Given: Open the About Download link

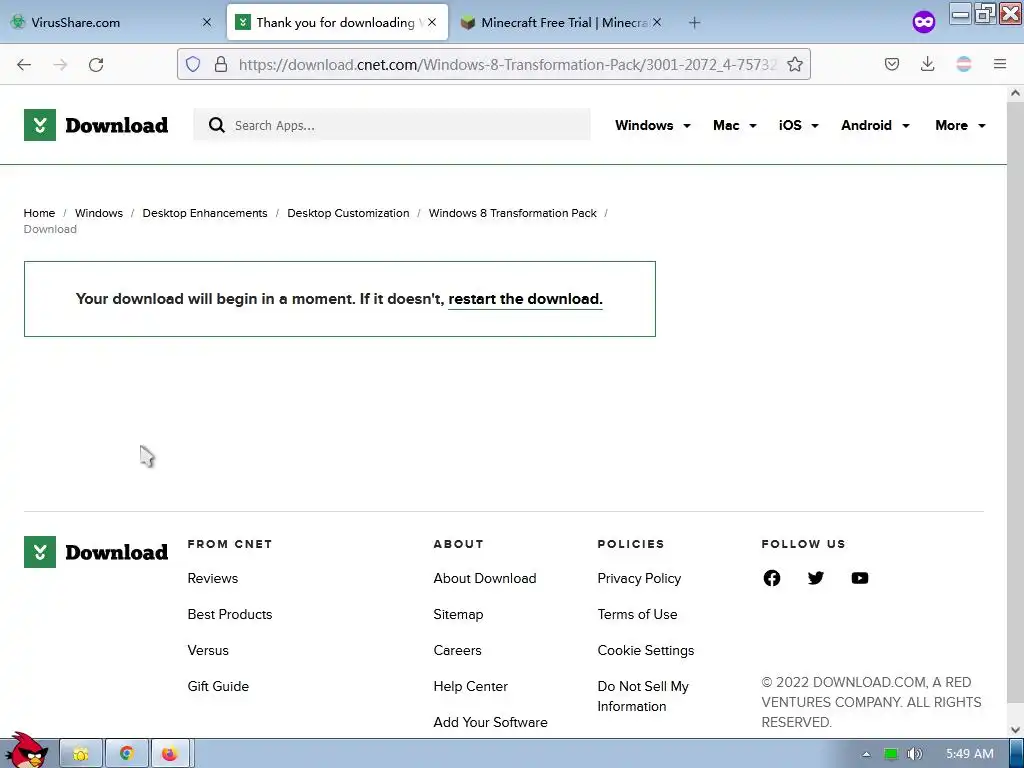Looking at the screenshot, I should (485, 578).
